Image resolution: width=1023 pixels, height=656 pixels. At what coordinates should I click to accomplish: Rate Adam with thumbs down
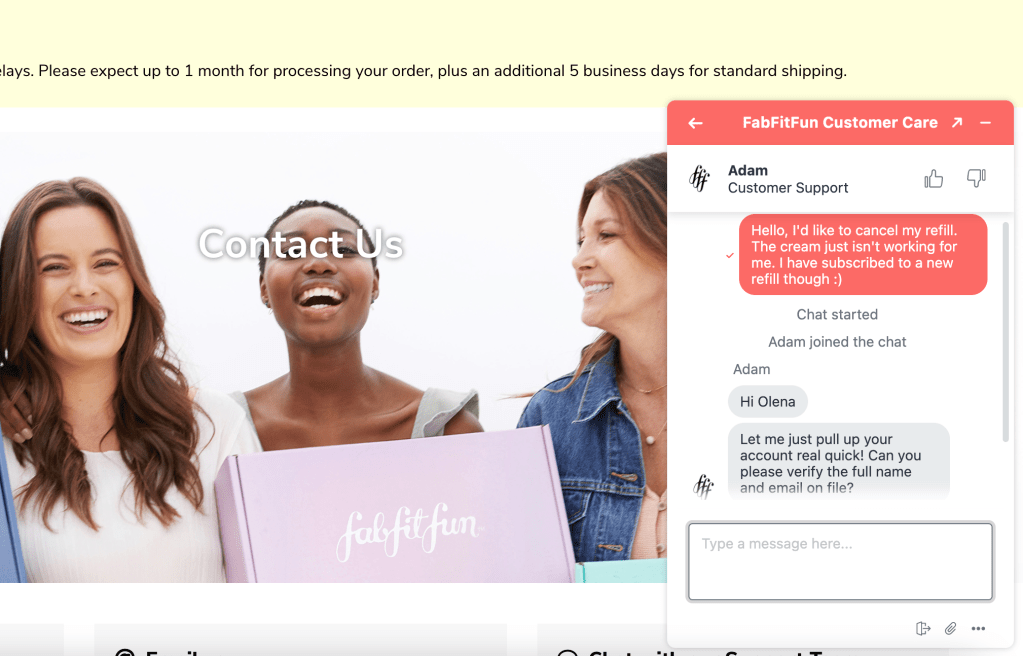pyautogui.click(x=976, y=178)
